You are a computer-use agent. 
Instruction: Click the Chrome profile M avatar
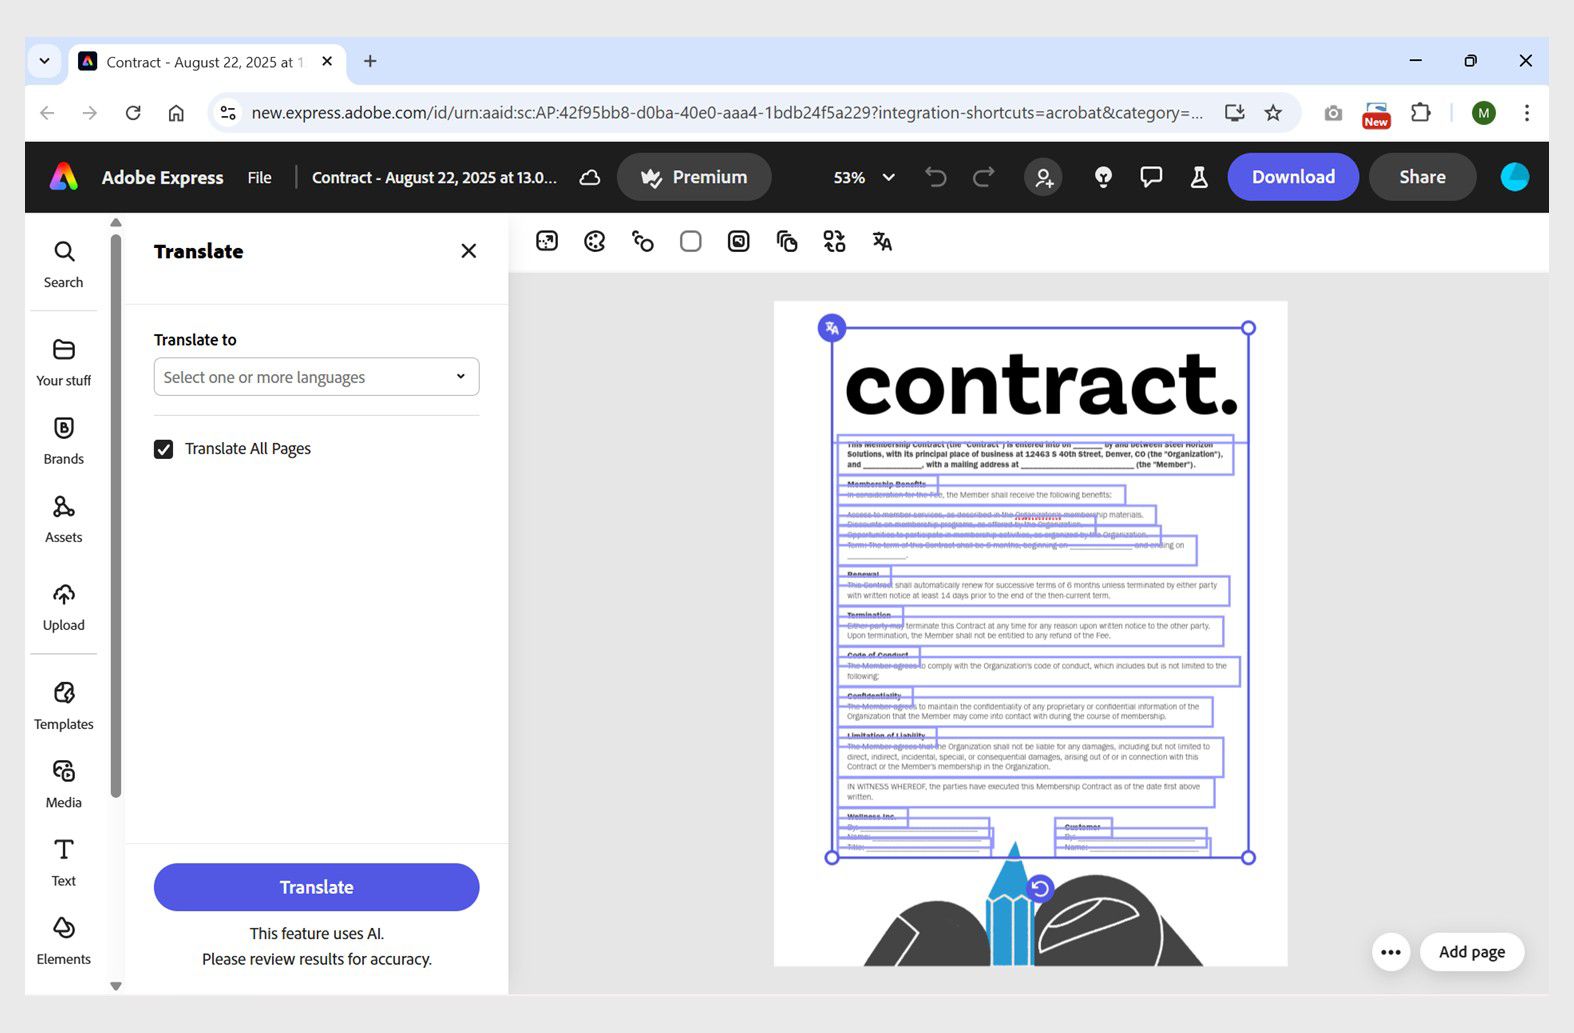(1484, 113)
